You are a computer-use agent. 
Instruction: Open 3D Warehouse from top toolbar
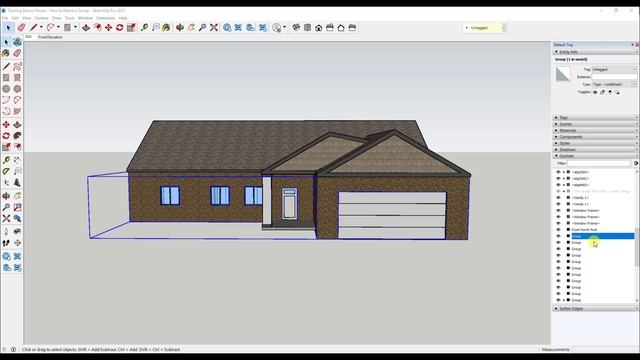click(227, 28)
